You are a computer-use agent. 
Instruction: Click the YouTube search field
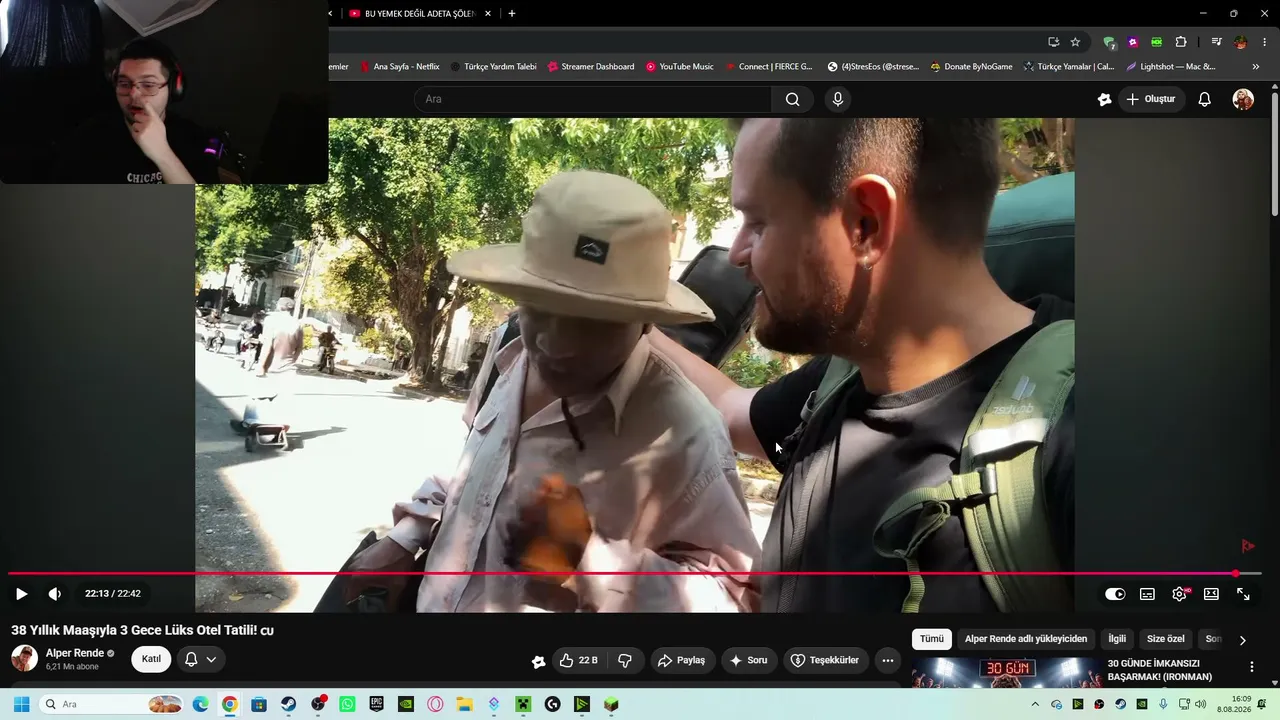point(592,99)
